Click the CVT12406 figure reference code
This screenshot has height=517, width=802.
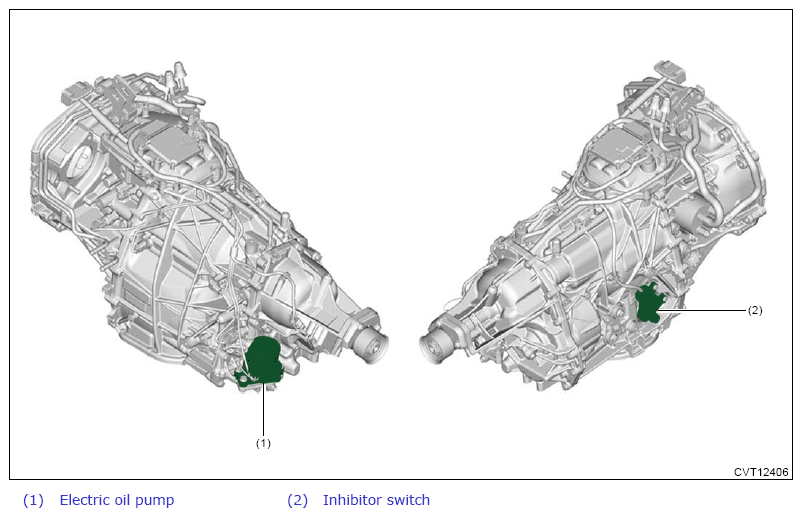click(761, 472)
